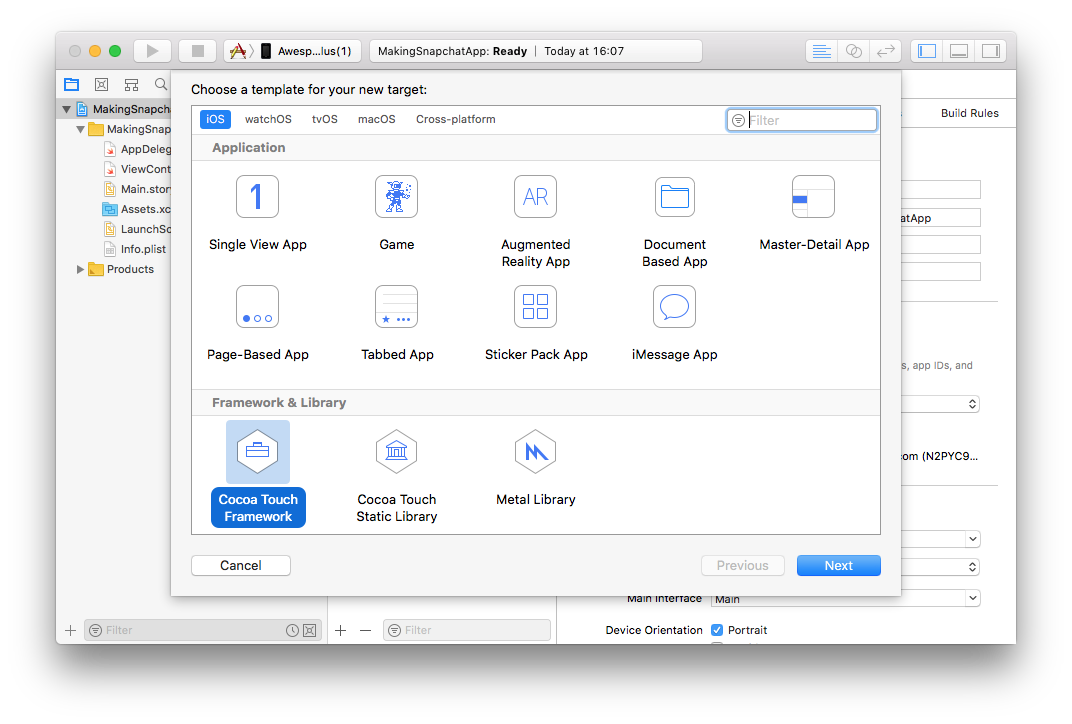This screenshot has height=724, width=1072.
Task: Click the Next button
Action: coord(839,565)
